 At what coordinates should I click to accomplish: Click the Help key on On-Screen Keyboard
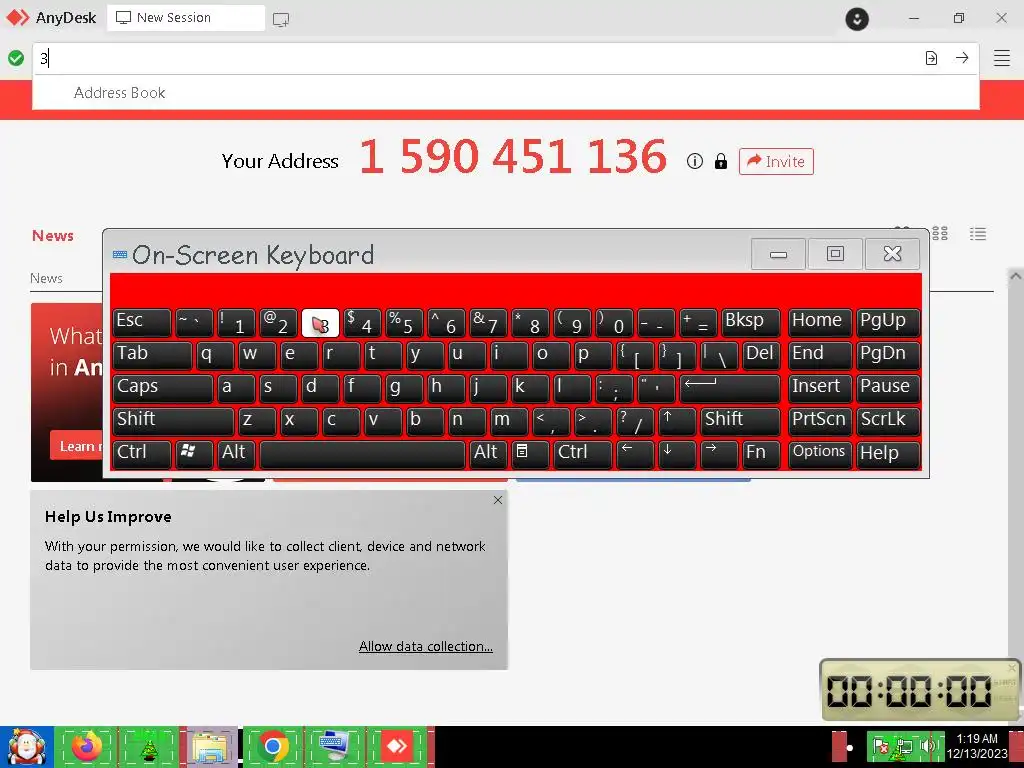[x=888, y=454]
